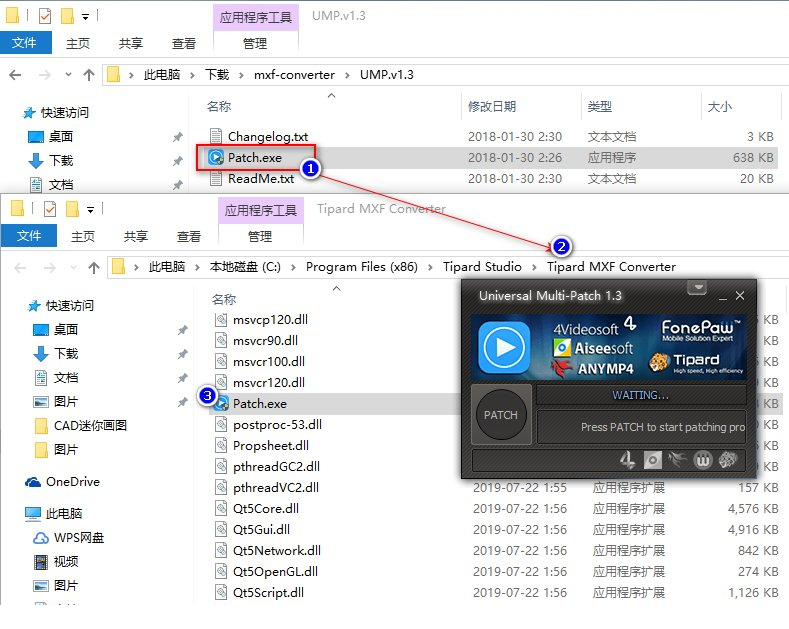789x629 pixels.
Task: Select Qt5Network.dll file
Action: [x=277, y=551]
